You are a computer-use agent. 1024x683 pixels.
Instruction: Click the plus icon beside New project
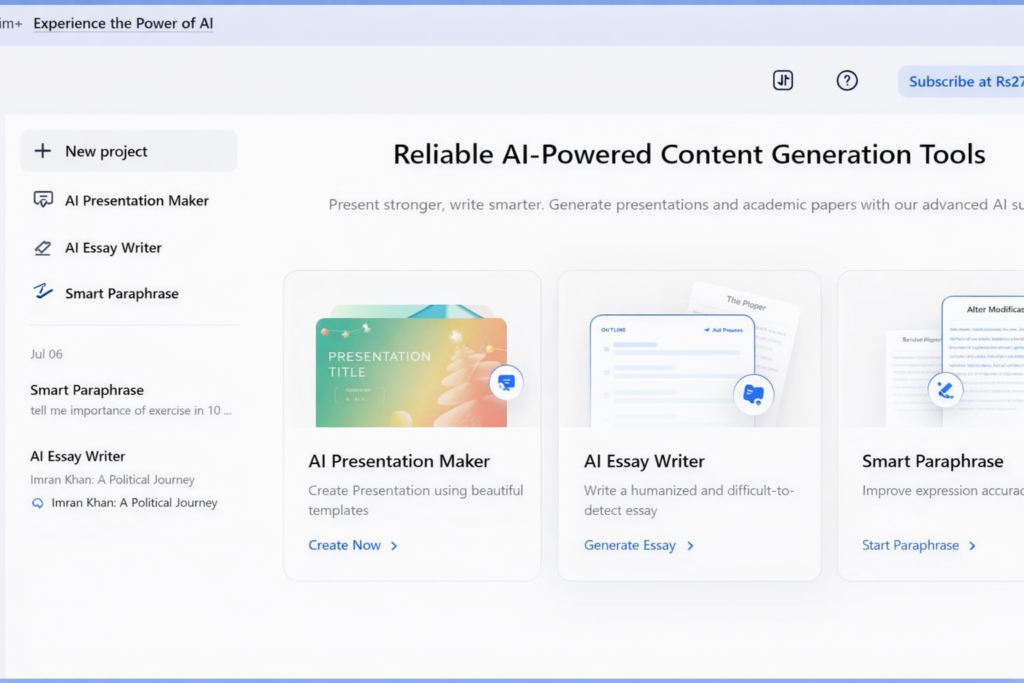tap(42, 151)
